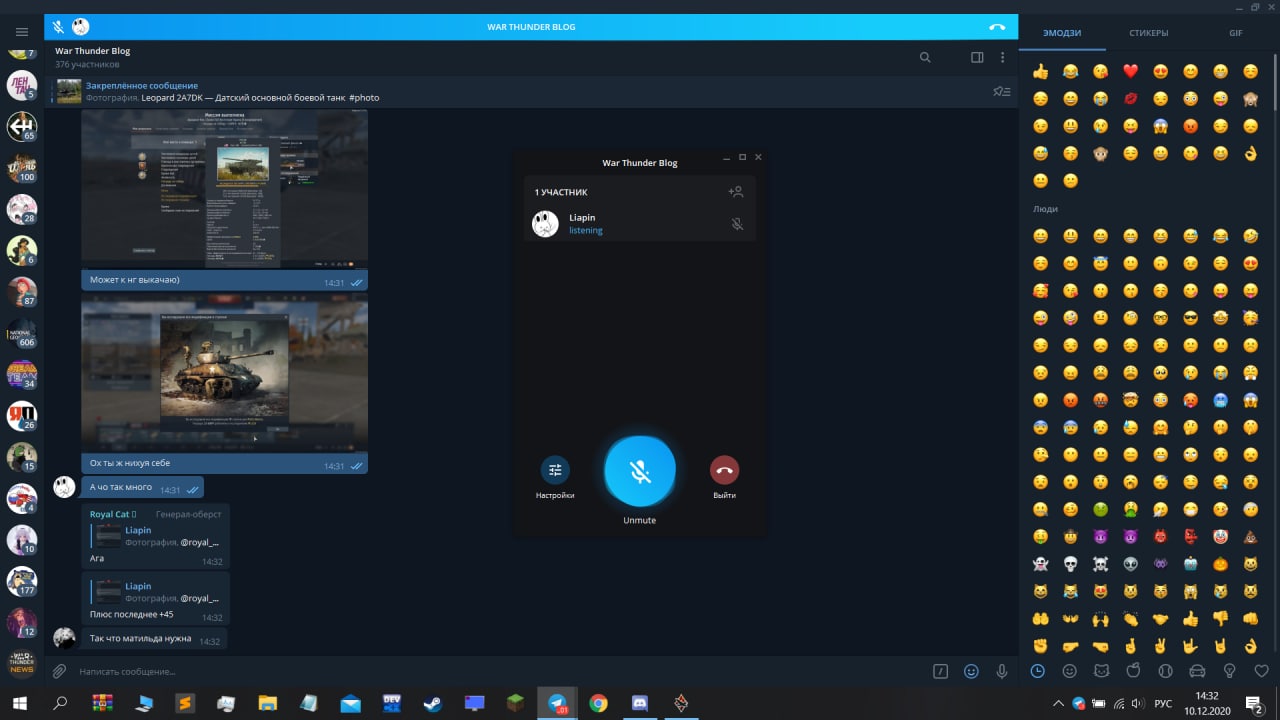Insert the thumbs up emoji from recents

point(1041,72)
